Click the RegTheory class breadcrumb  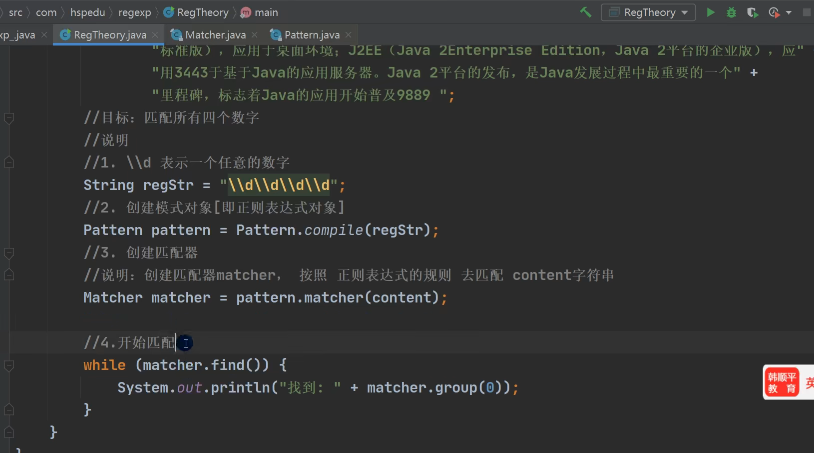[x=196, y=12]
